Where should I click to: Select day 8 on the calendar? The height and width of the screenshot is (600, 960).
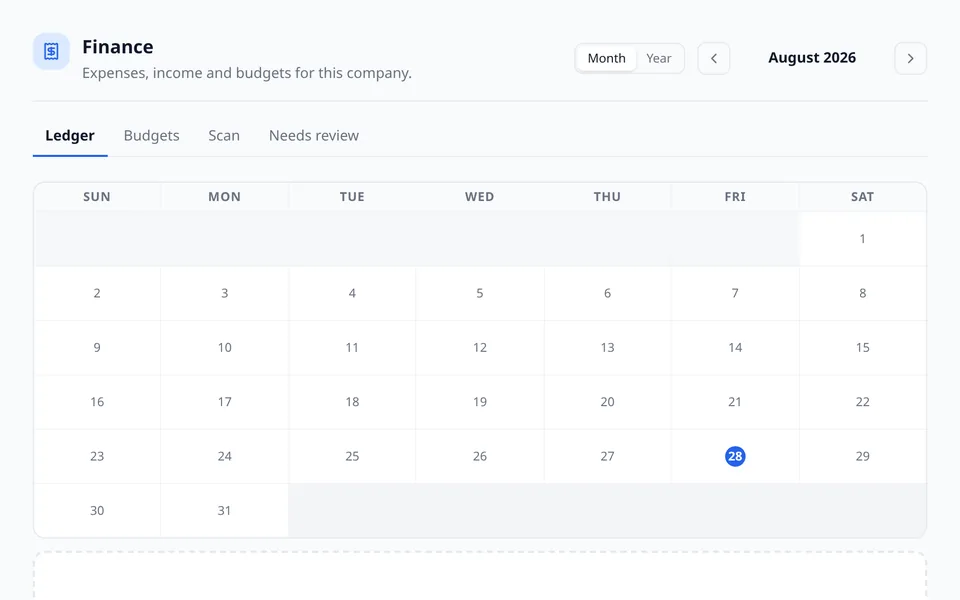tap(863, 293)
